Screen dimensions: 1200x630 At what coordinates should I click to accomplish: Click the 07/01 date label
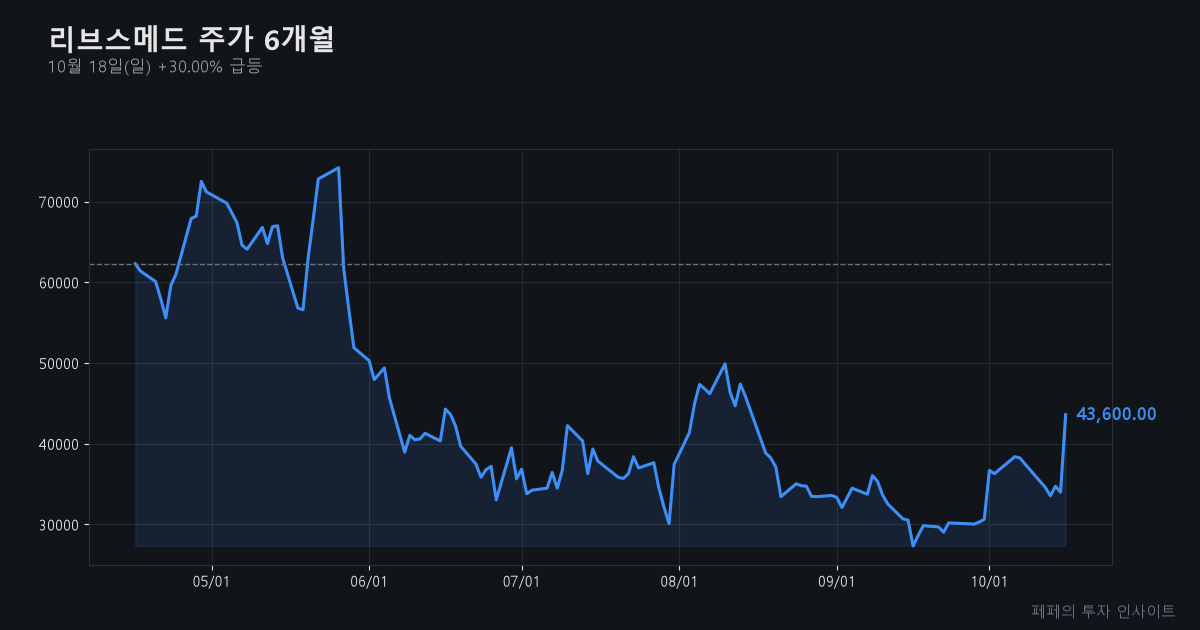coord(522,581)
